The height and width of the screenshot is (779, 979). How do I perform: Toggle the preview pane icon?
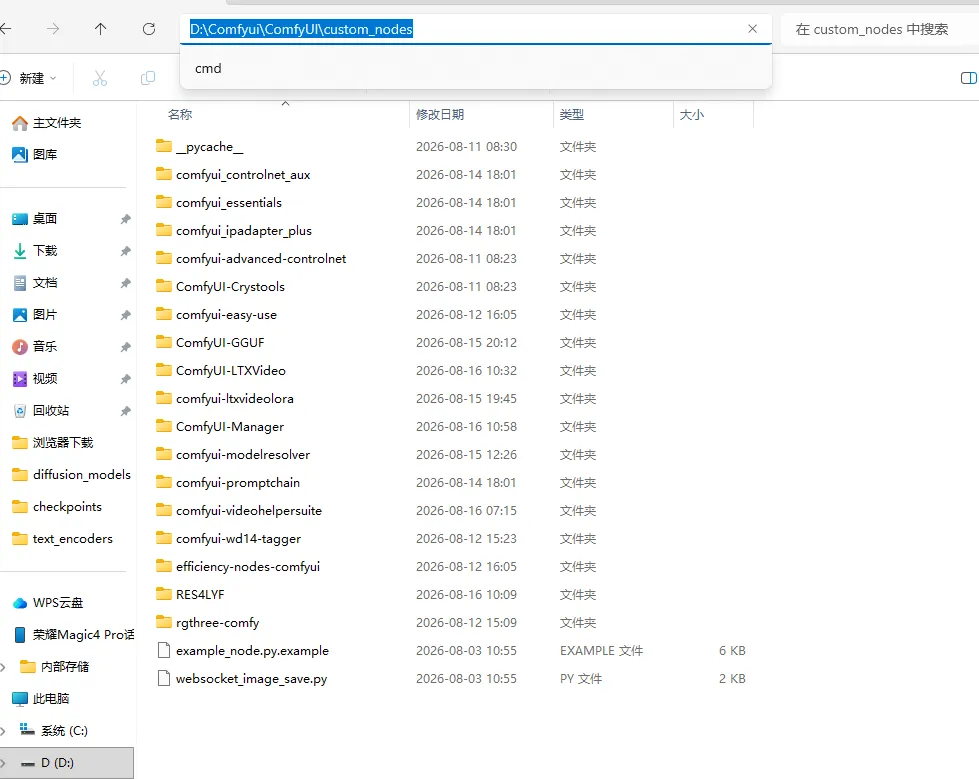coord(968,78)
